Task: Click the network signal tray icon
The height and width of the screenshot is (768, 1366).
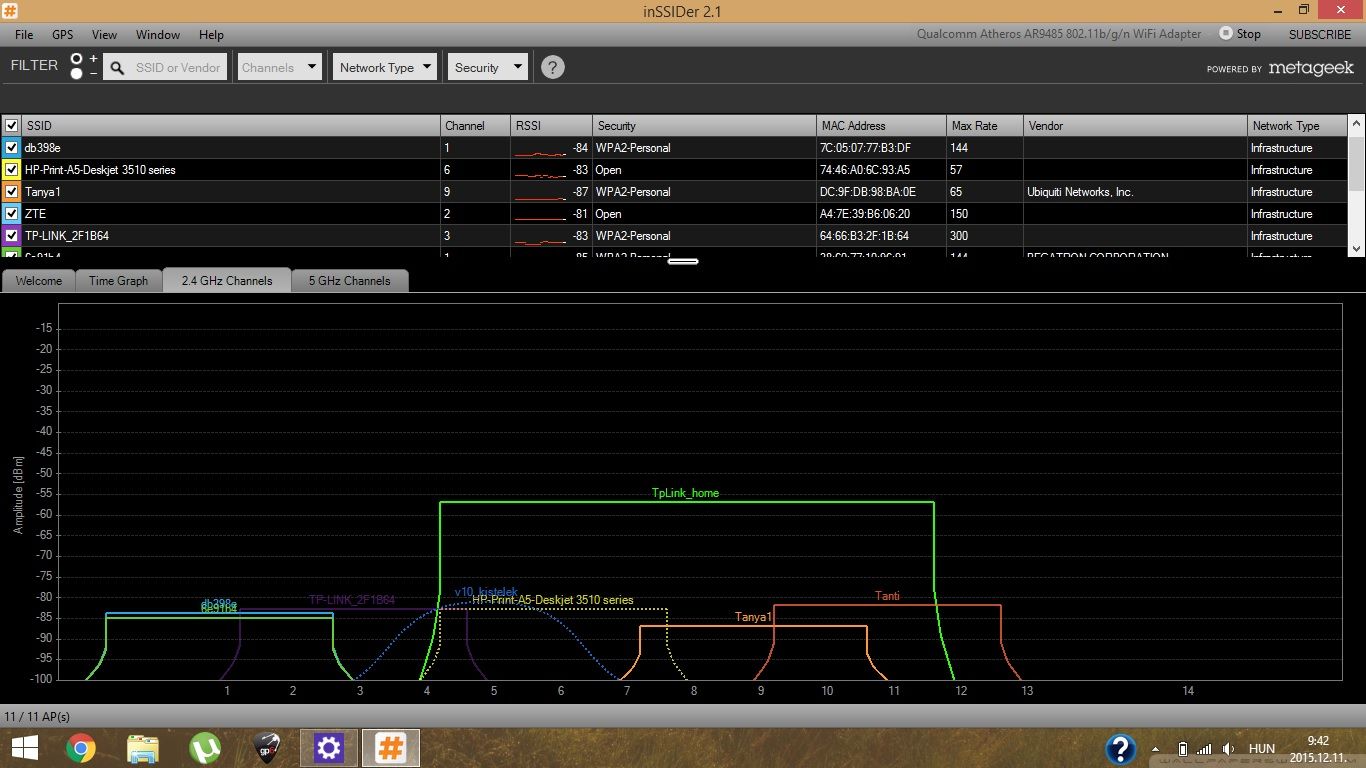Action: [x=1204, y=749]
